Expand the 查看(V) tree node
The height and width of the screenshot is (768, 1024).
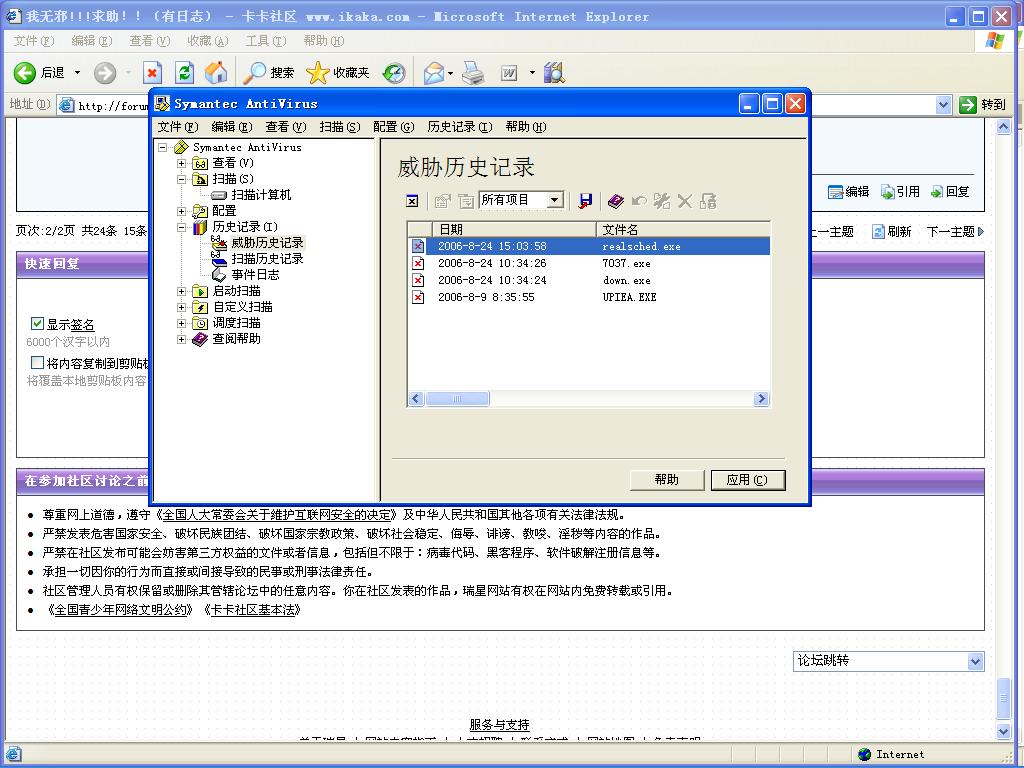click(x=182, y=163)
